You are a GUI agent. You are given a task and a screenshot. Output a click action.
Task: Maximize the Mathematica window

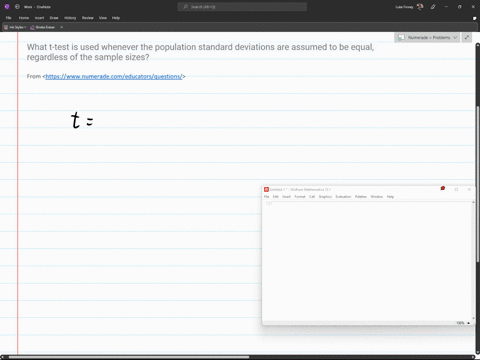456,189
